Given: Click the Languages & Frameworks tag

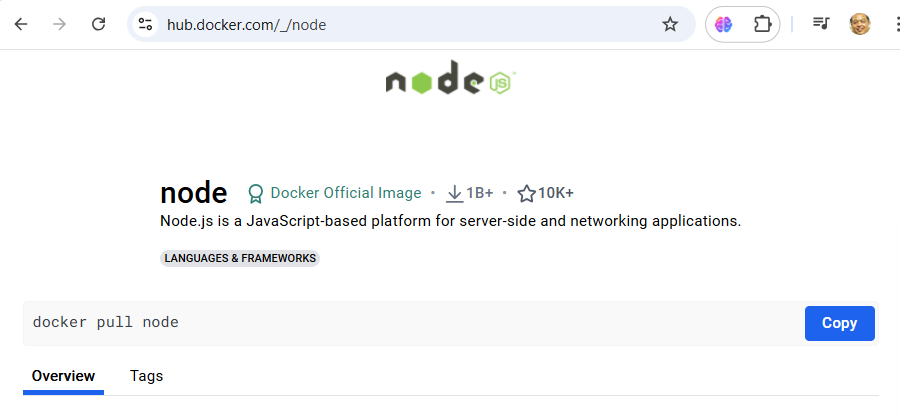Looking at the screenshot, I should tap(240, 258).
